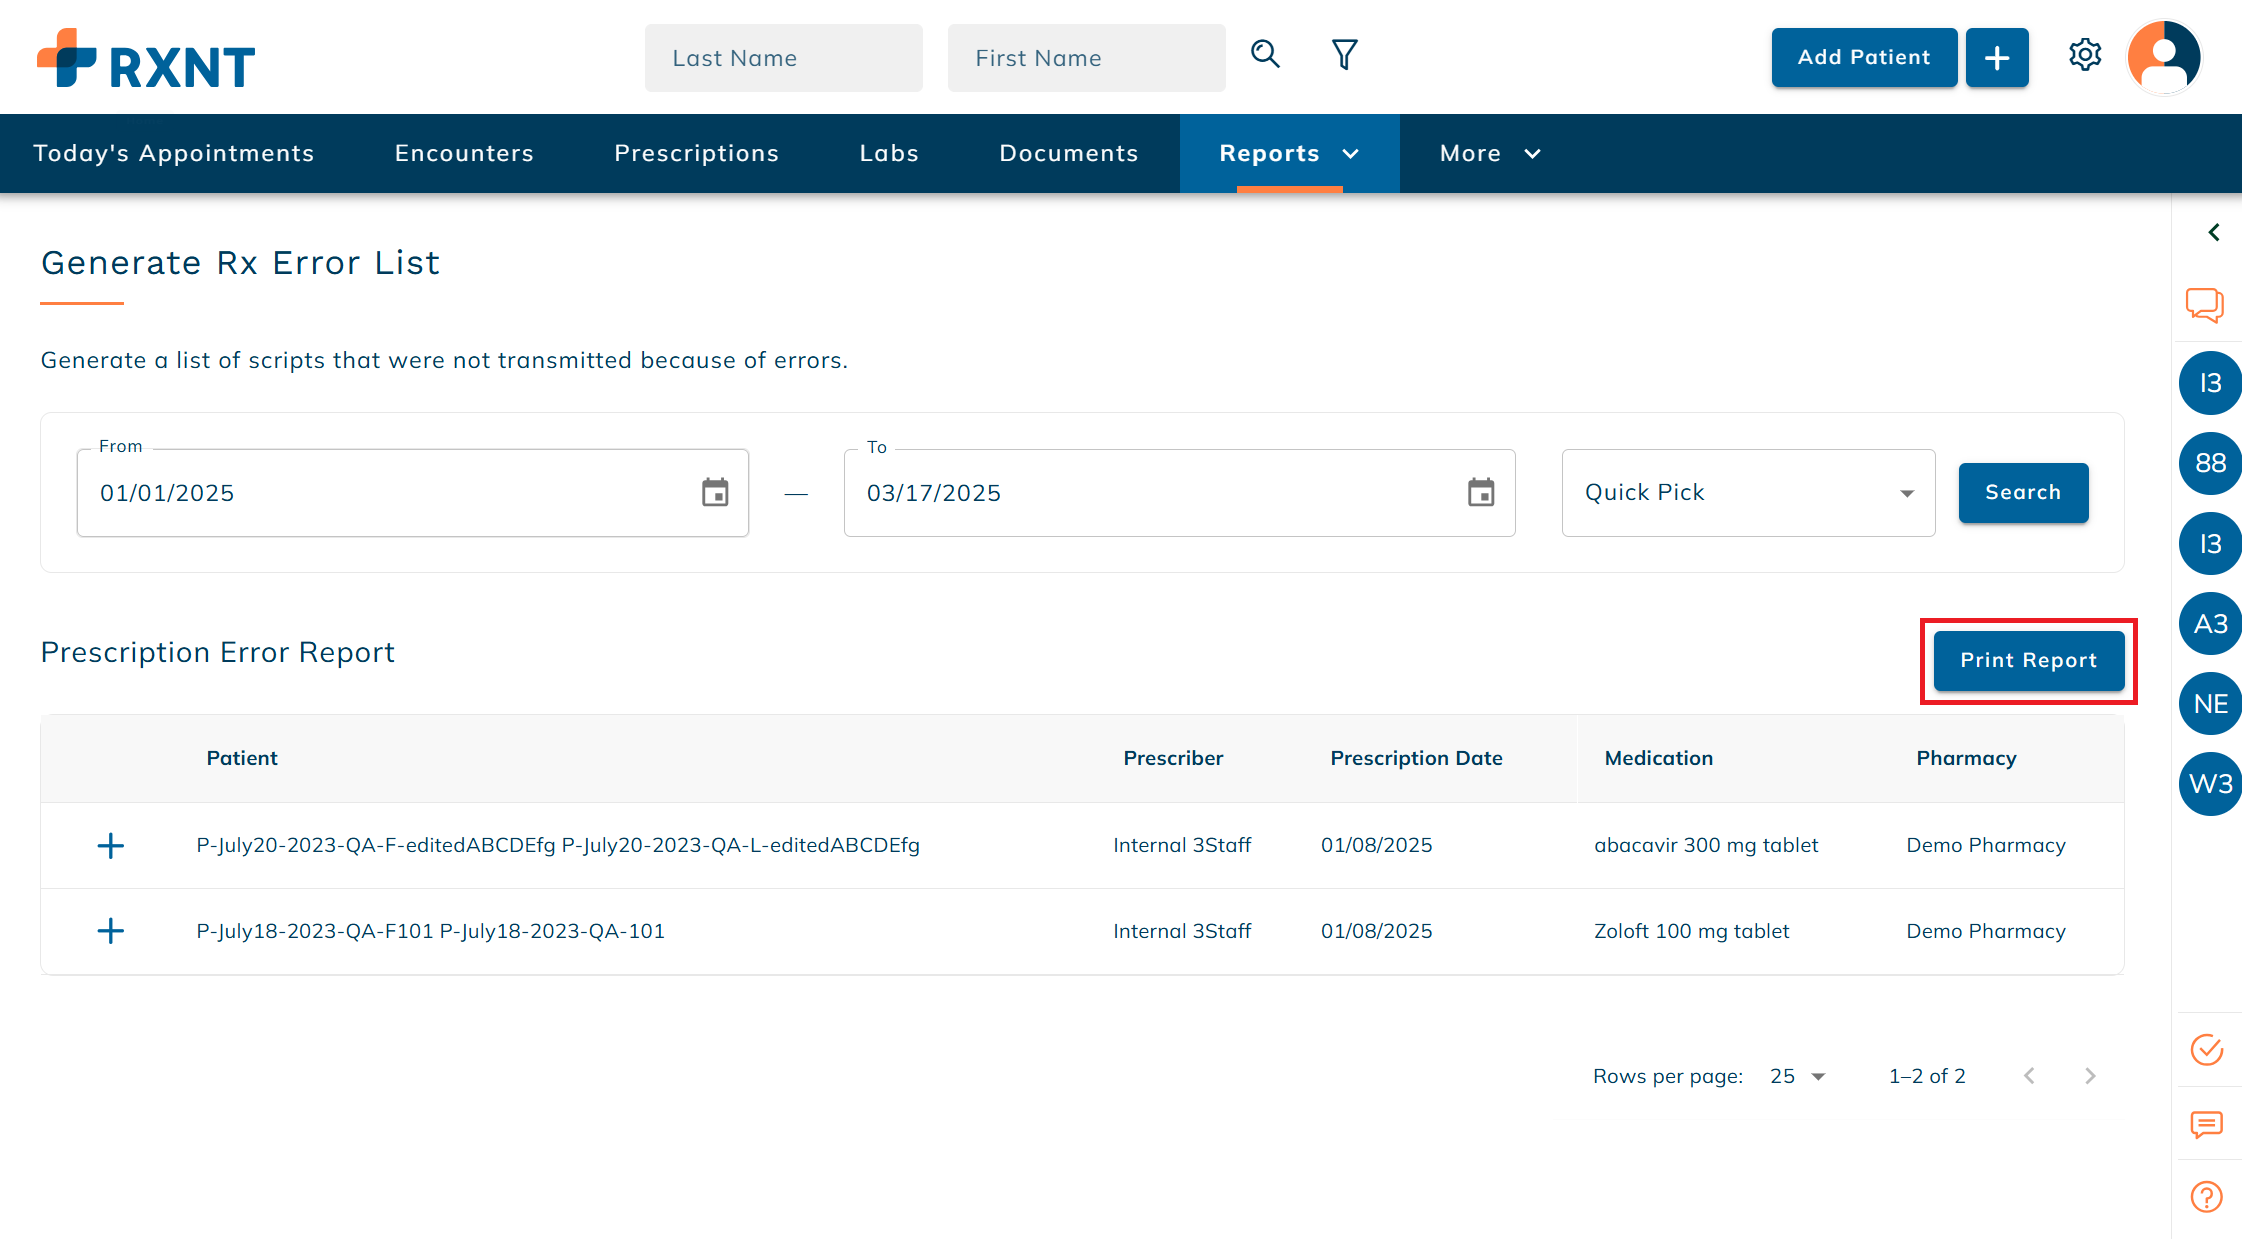Collapse the right sidebar chevron
This screenshot has width=2242, height=1239.
pos(2214,232)
